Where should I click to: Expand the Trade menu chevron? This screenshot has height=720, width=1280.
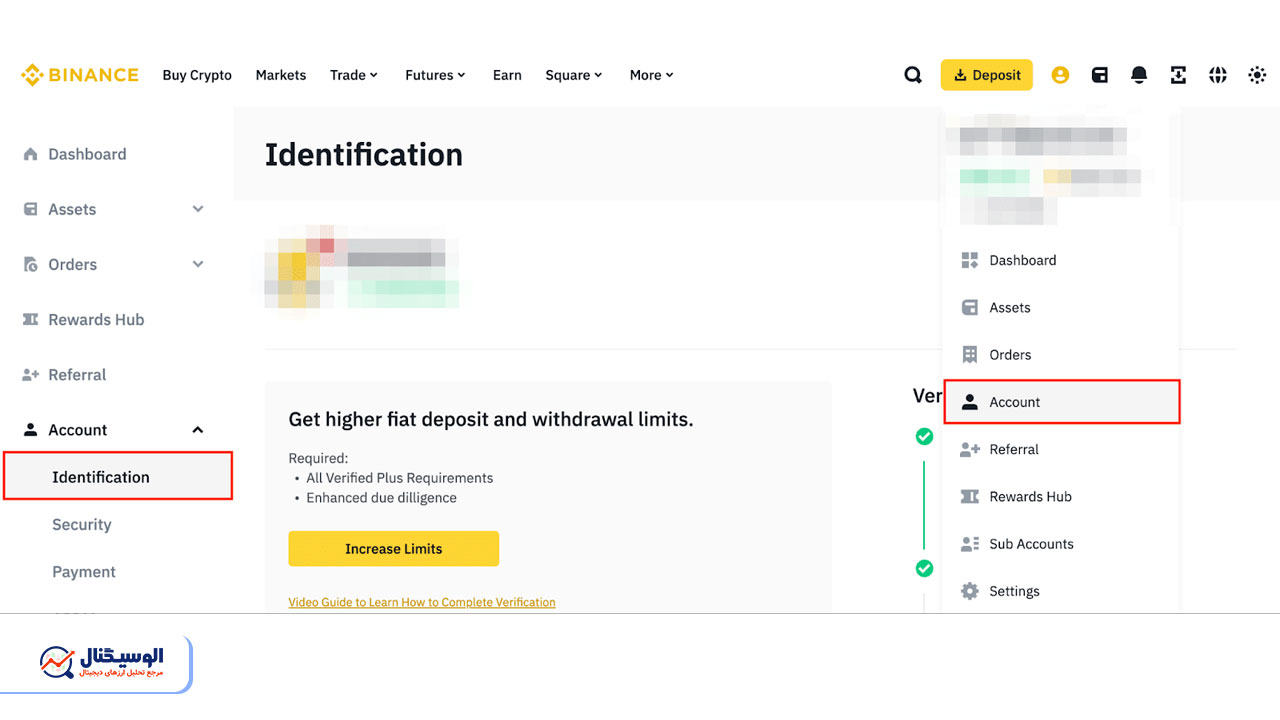(374, 75)
